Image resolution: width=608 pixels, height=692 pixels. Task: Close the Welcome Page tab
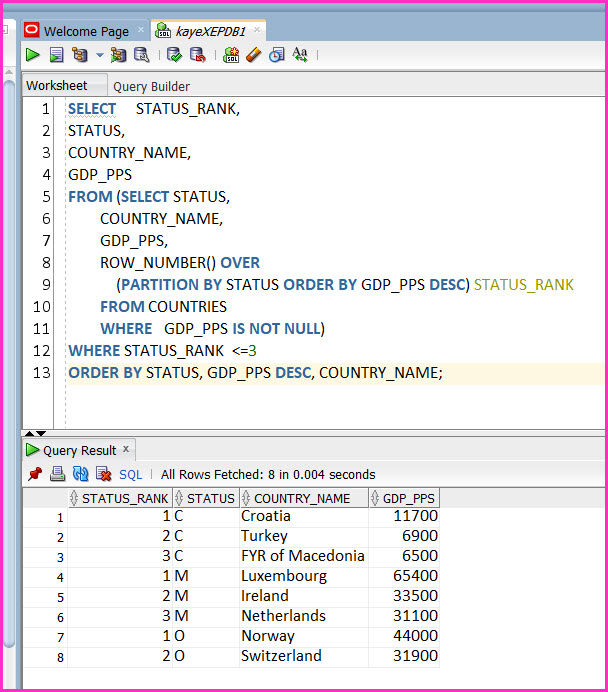[141, 30]
